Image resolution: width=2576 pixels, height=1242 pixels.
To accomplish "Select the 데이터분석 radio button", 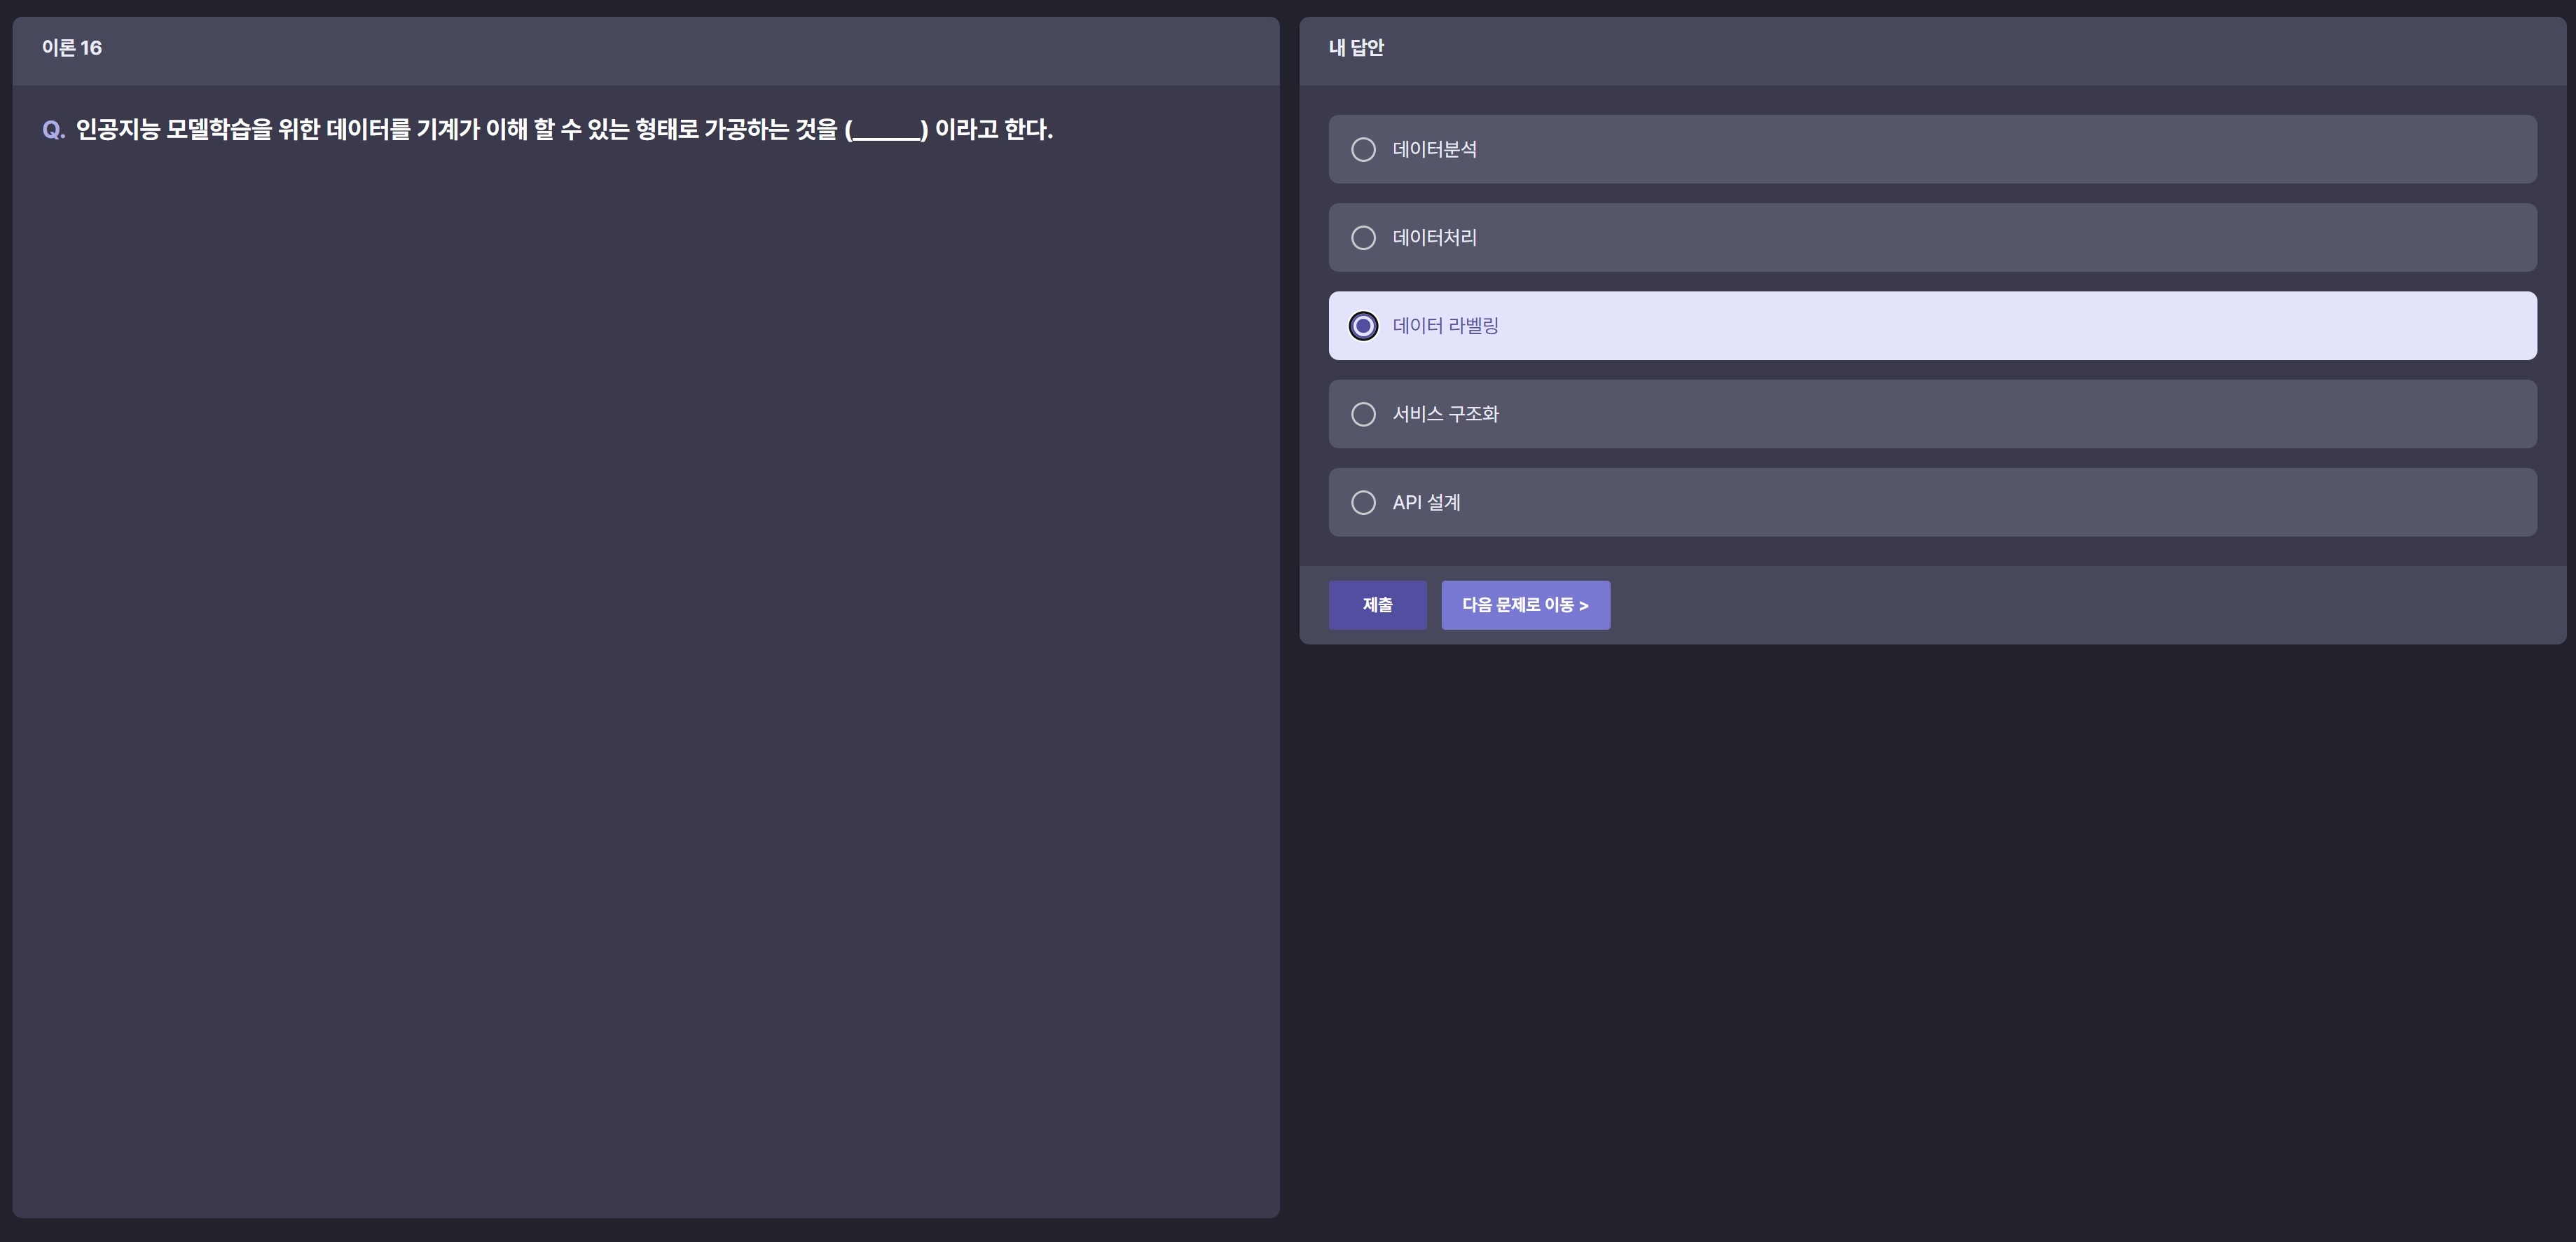I will [1363, 149].
